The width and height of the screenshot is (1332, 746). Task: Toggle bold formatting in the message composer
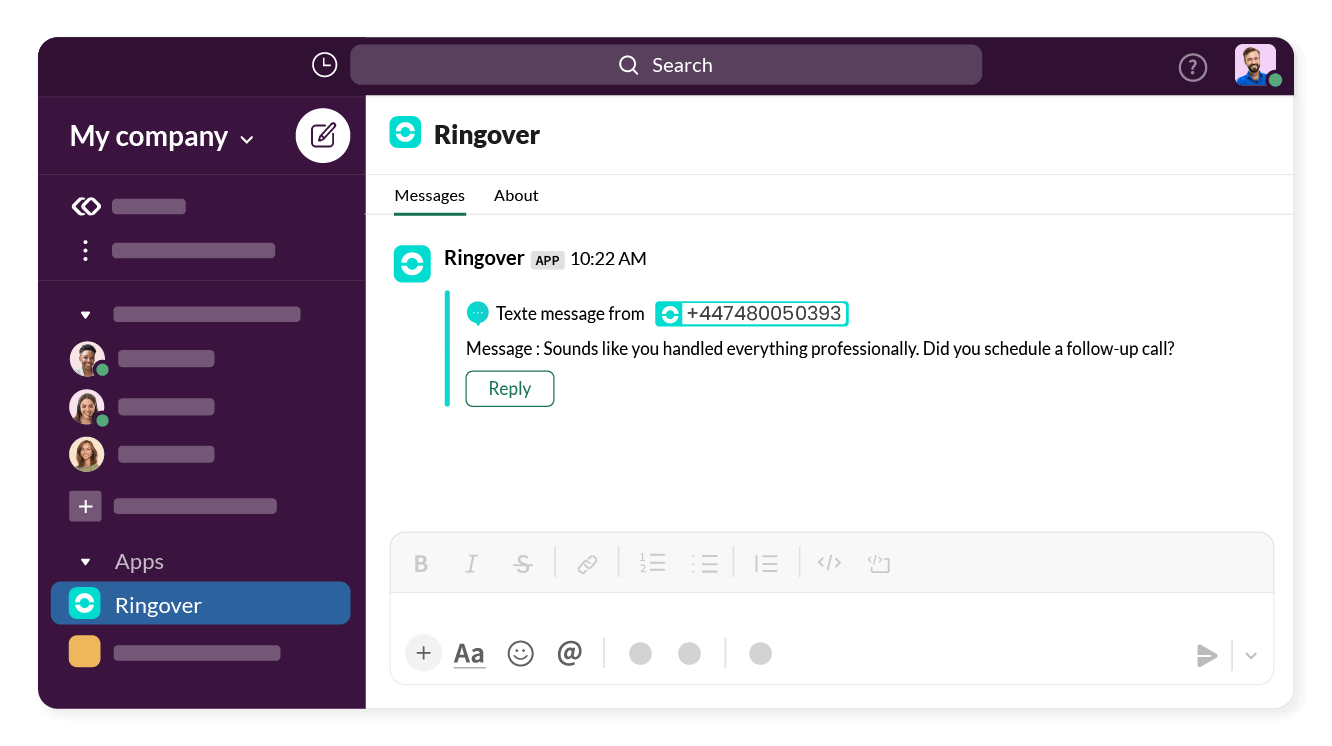(421, 563)
